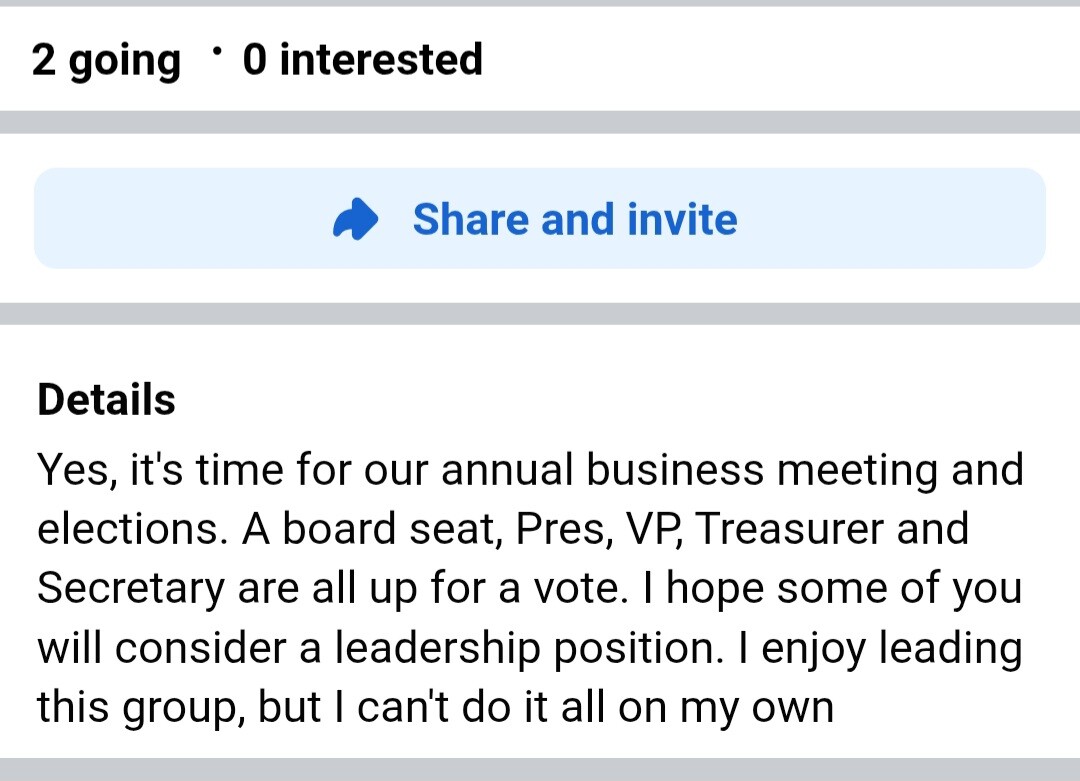This screenshot has width=1080, height=781.
Task: Open the list of 2 going
Action: (x=106, y=60)
